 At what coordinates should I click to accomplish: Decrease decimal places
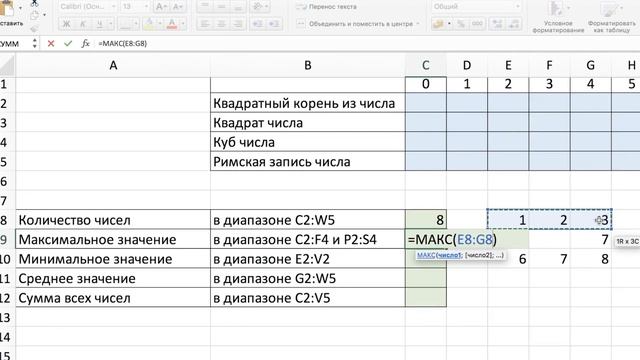(513, 24)
